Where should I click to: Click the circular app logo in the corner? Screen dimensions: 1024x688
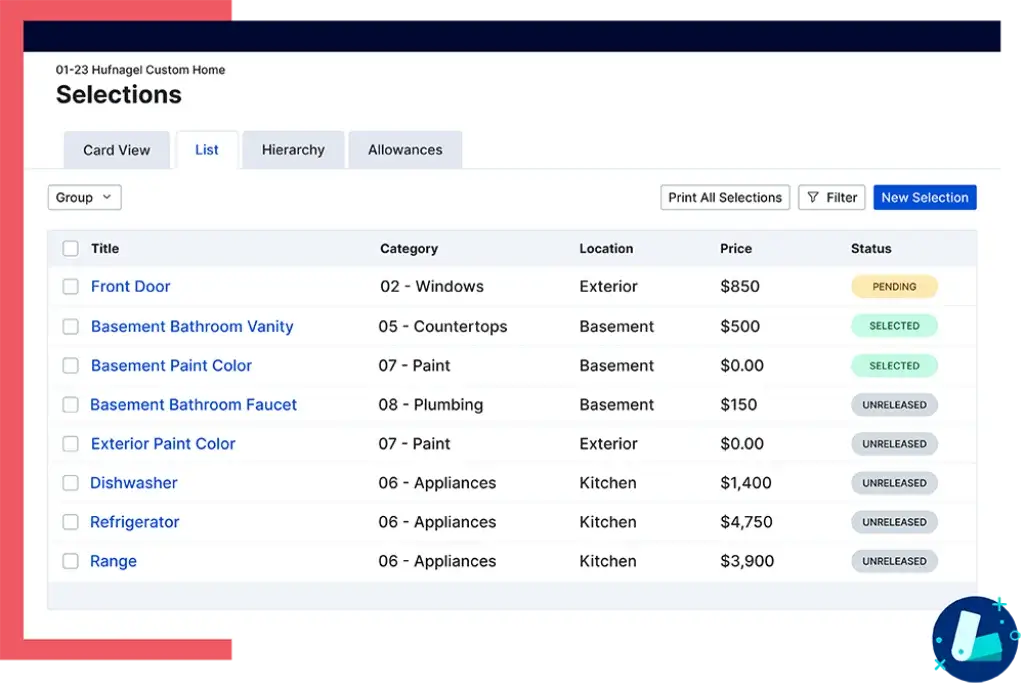[x=972, y=637]
